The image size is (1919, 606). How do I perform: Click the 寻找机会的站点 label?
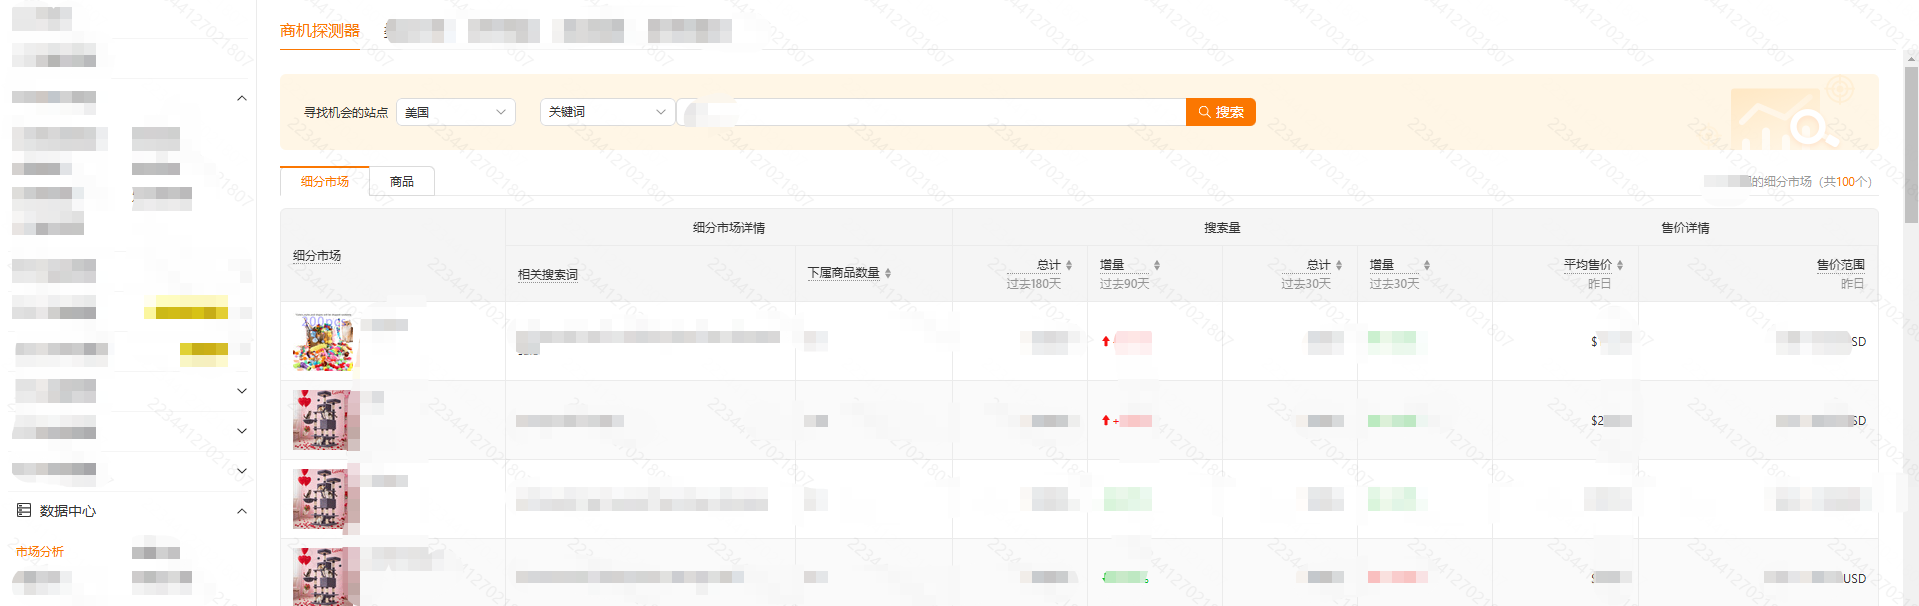point(346,112)
